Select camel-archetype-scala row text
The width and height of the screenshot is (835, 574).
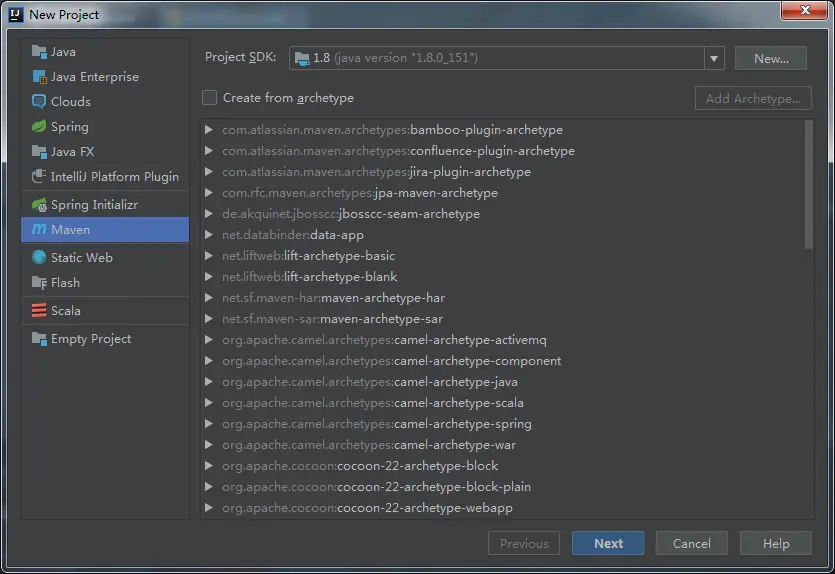373,403
